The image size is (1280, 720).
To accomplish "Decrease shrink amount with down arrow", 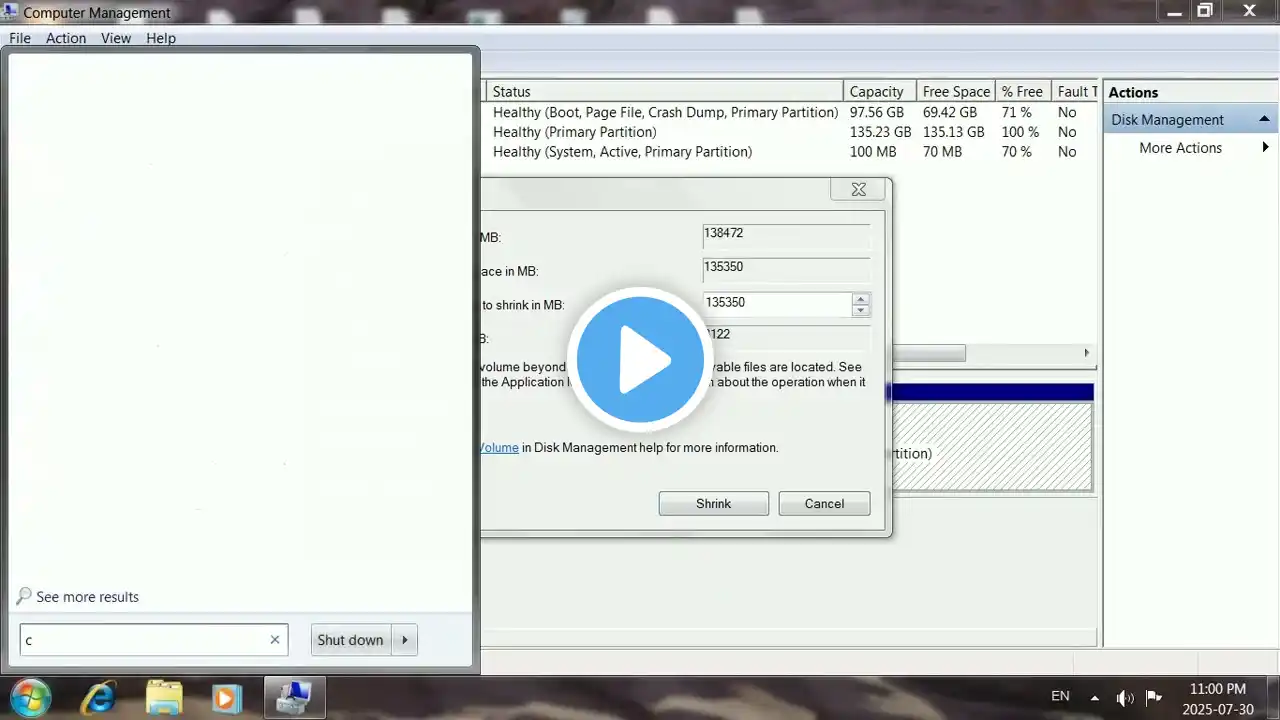I will (860, 310).
